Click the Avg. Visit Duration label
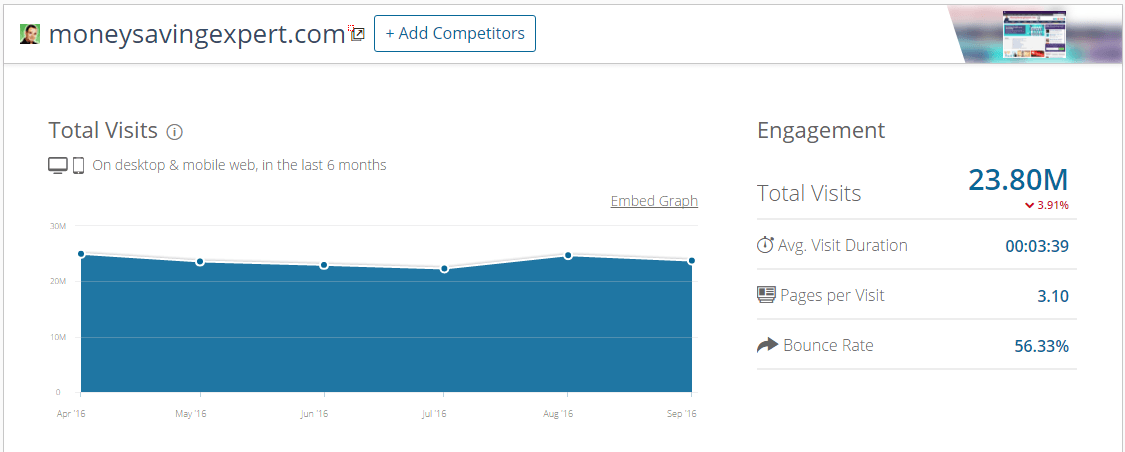The image size is (1125, 452). (843, 245)
